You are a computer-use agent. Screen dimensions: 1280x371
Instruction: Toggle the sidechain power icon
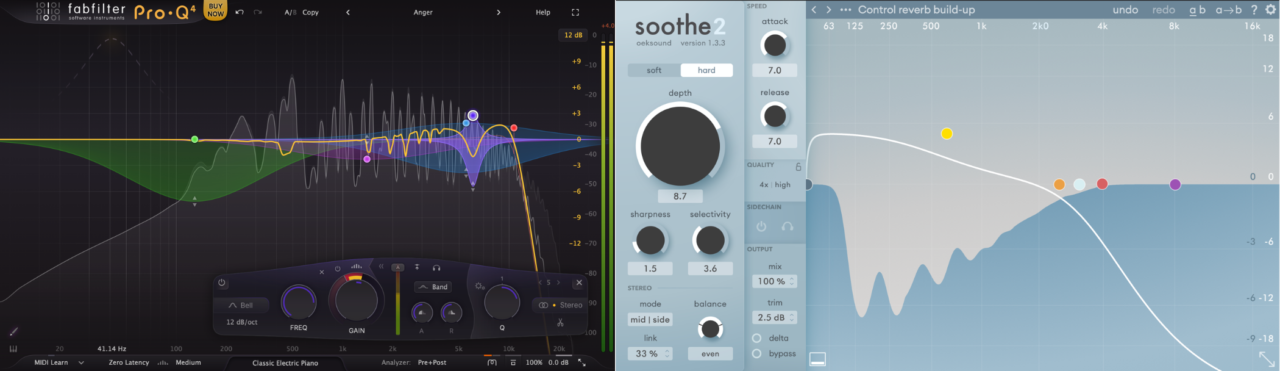pos(761,226)
